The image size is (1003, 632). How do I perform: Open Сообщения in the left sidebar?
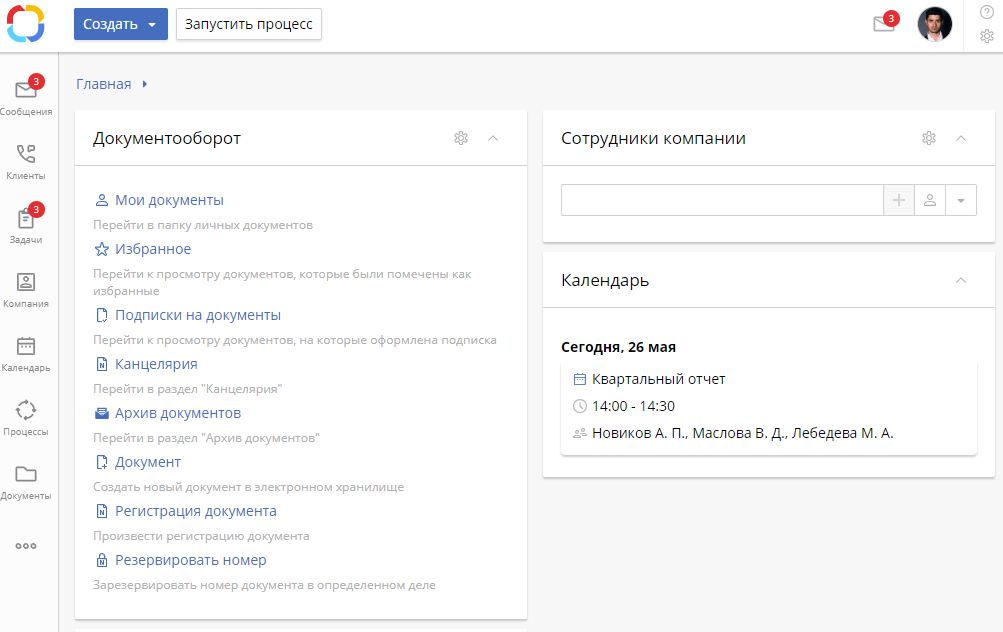click(x=26, y=96)
